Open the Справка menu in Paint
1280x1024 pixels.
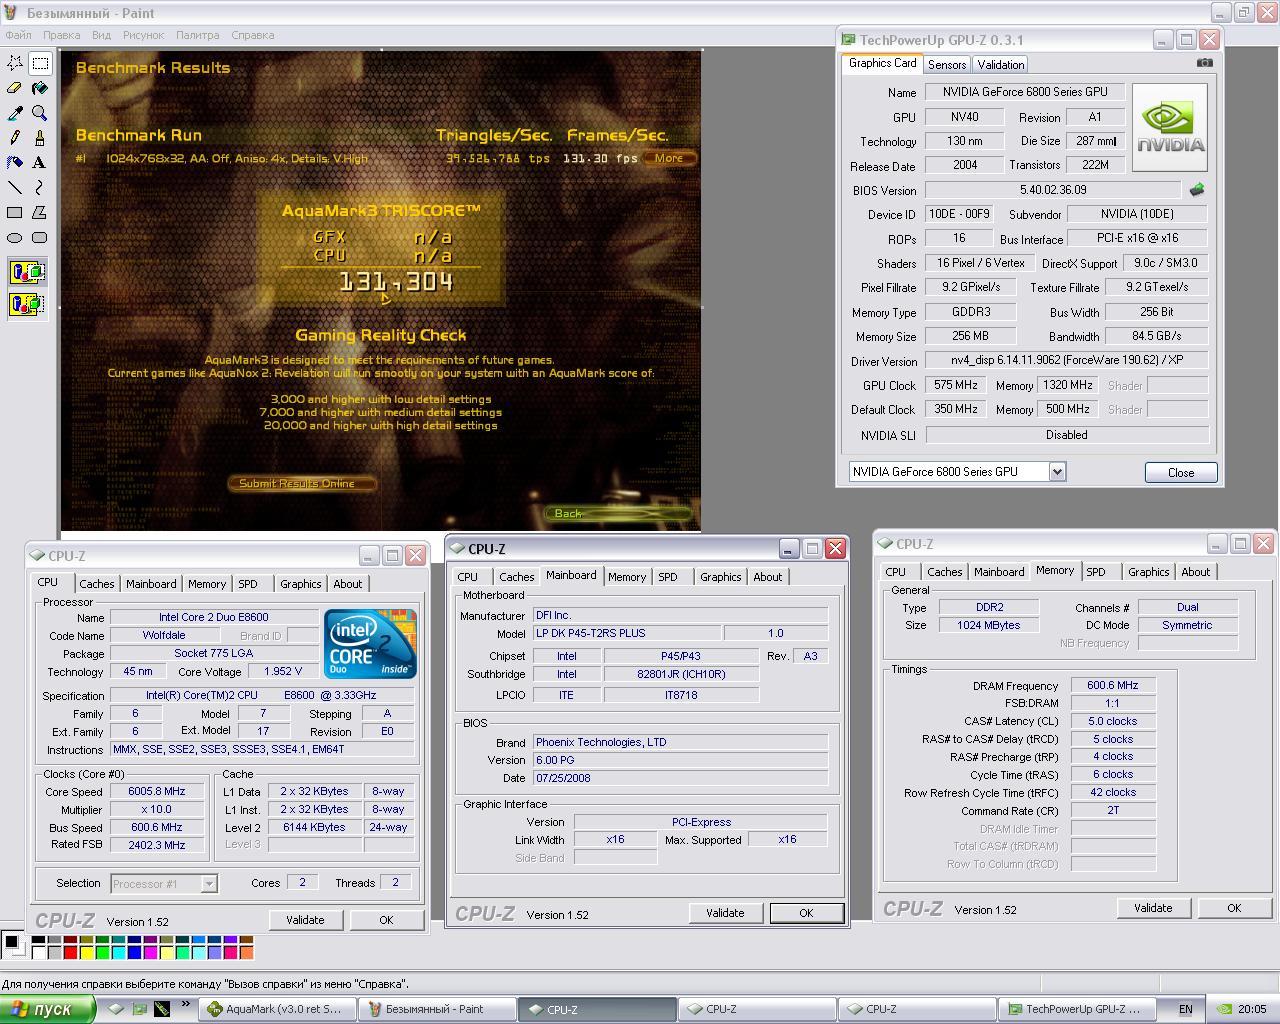pyautogui.click(x=253, y=35)
